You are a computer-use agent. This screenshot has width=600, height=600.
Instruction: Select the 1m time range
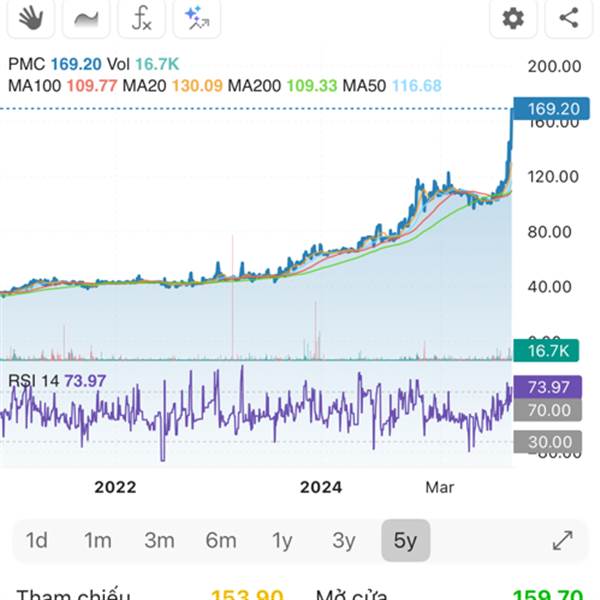(x=97, y=541)
